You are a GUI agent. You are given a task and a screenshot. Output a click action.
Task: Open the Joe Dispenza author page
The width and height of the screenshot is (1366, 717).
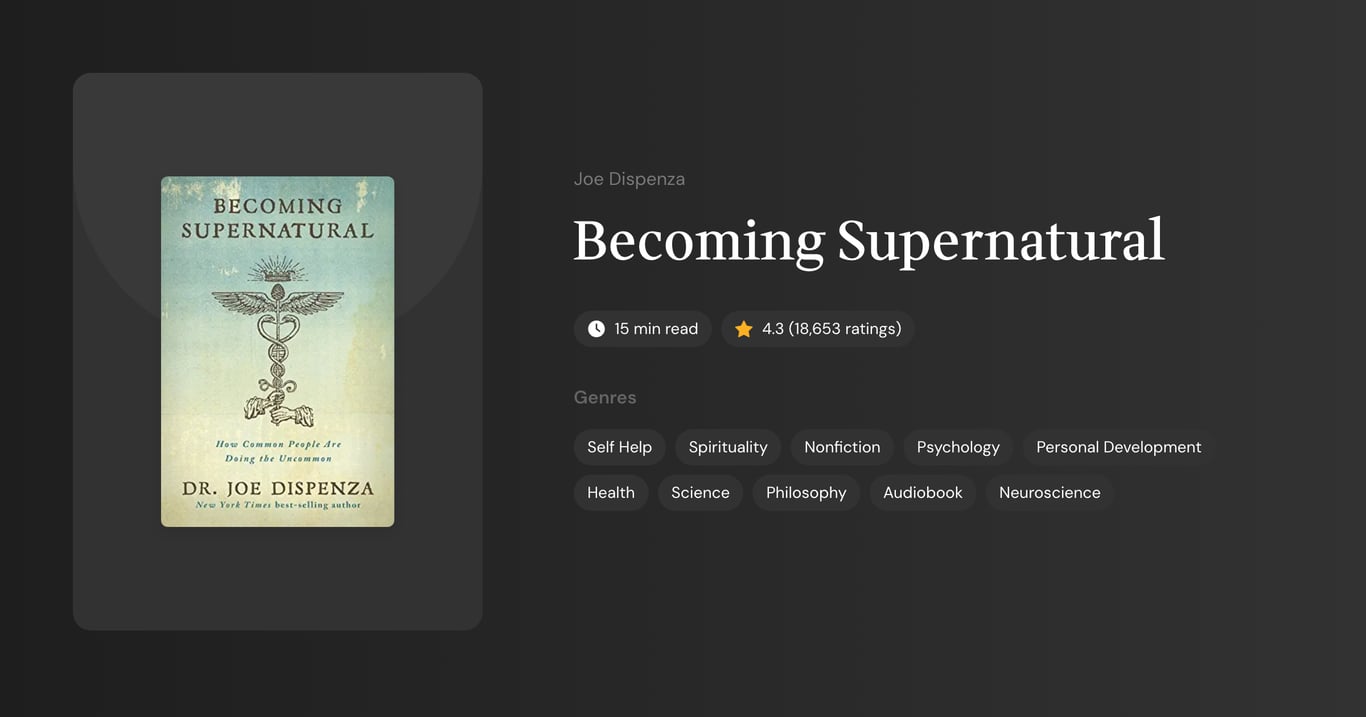tap(629, 178)
